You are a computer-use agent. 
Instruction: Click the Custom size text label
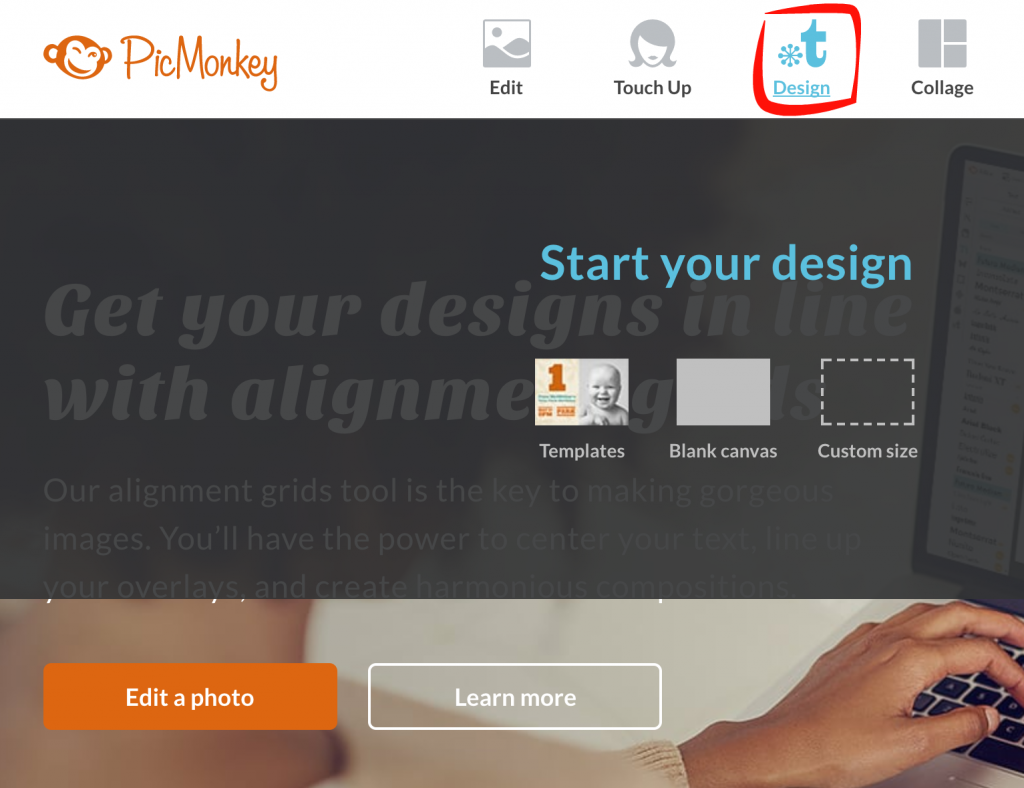[x=867, y=451]
